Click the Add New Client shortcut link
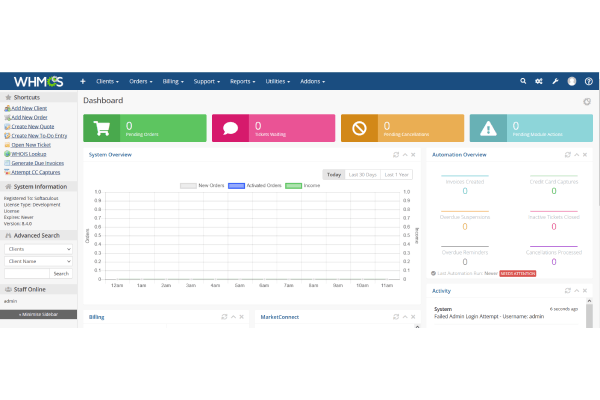 coord(31,107)
